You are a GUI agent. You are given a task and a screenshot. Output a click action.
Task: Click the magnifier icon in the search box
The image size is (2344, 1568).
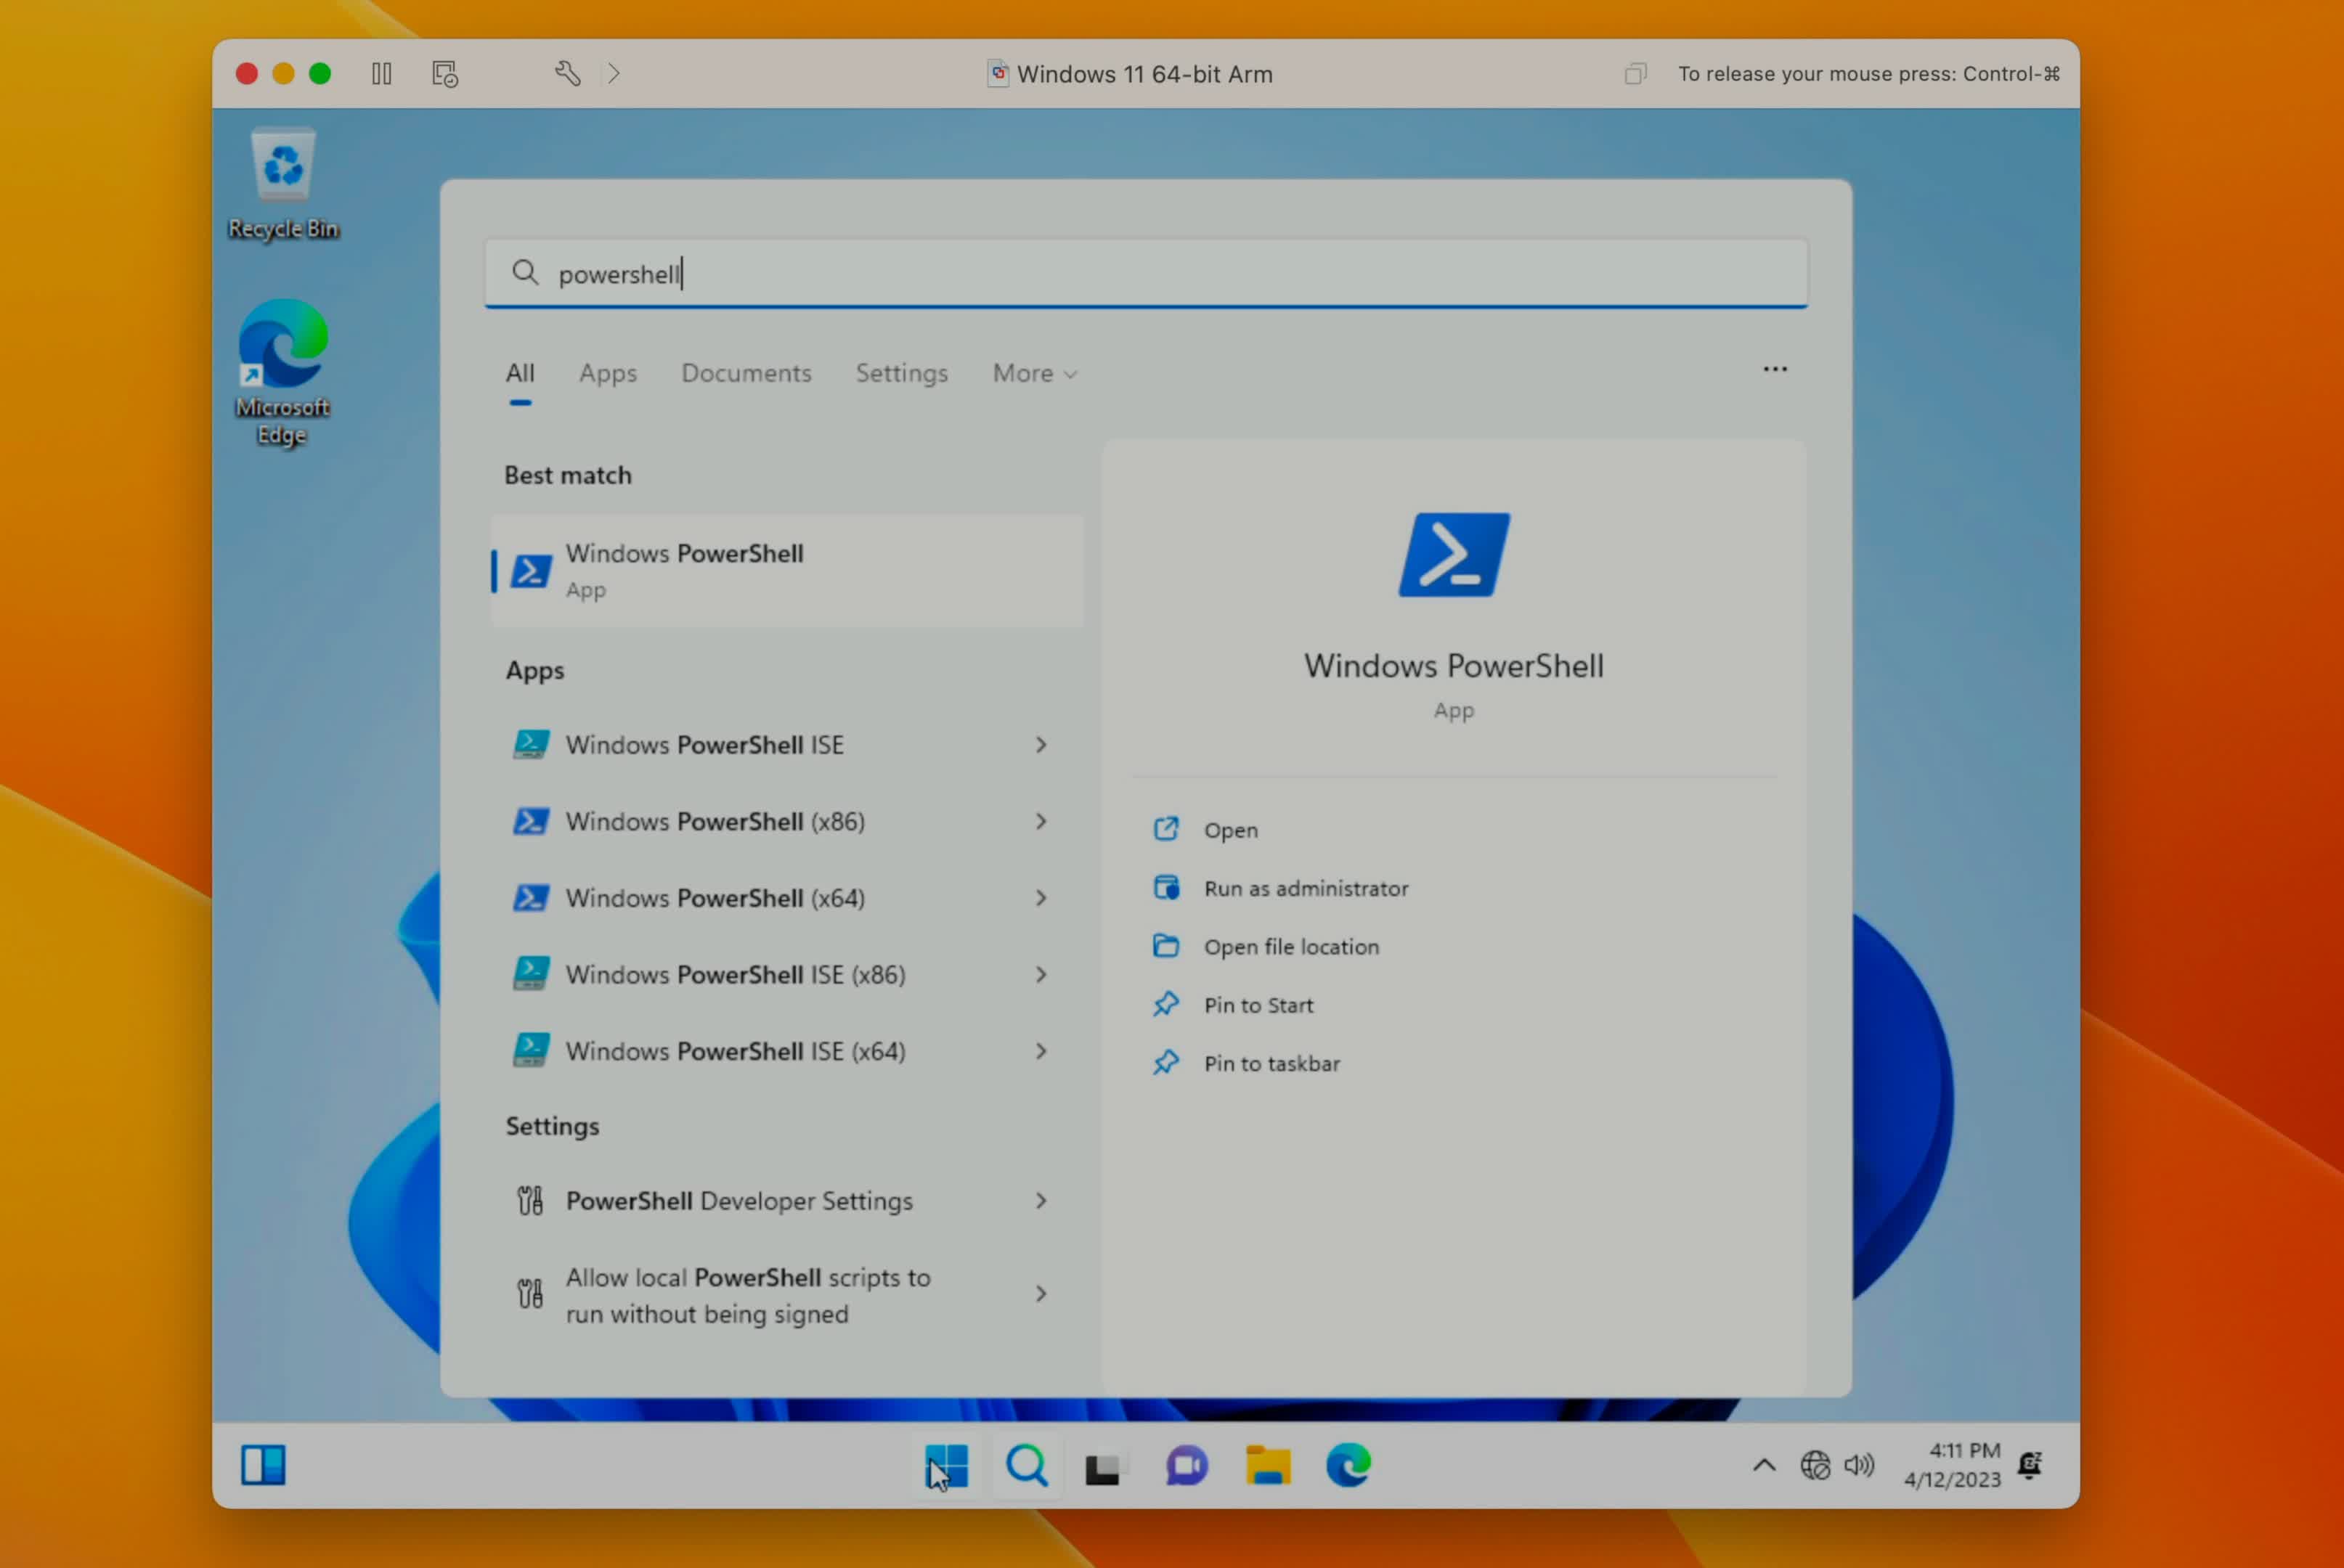pyautogui.click(x=525, y=273)
